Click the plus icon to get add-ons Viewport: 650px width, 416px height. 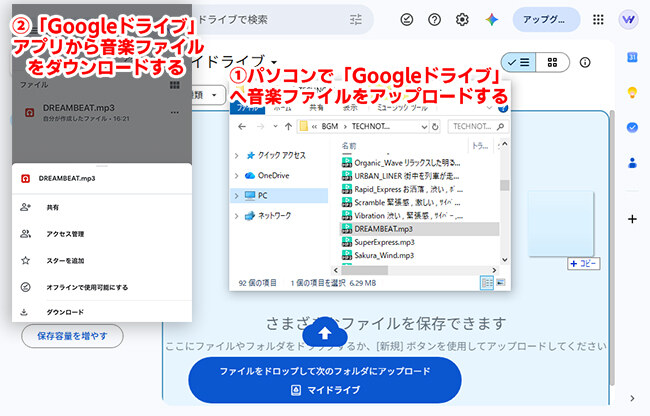click(632, 219)
